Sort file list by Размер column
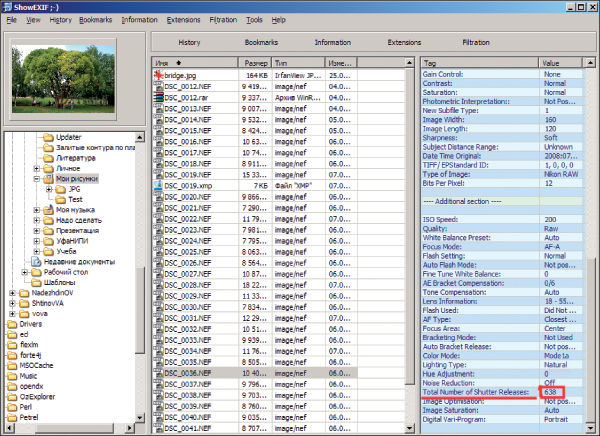The image size is (600, 436). 255,63
